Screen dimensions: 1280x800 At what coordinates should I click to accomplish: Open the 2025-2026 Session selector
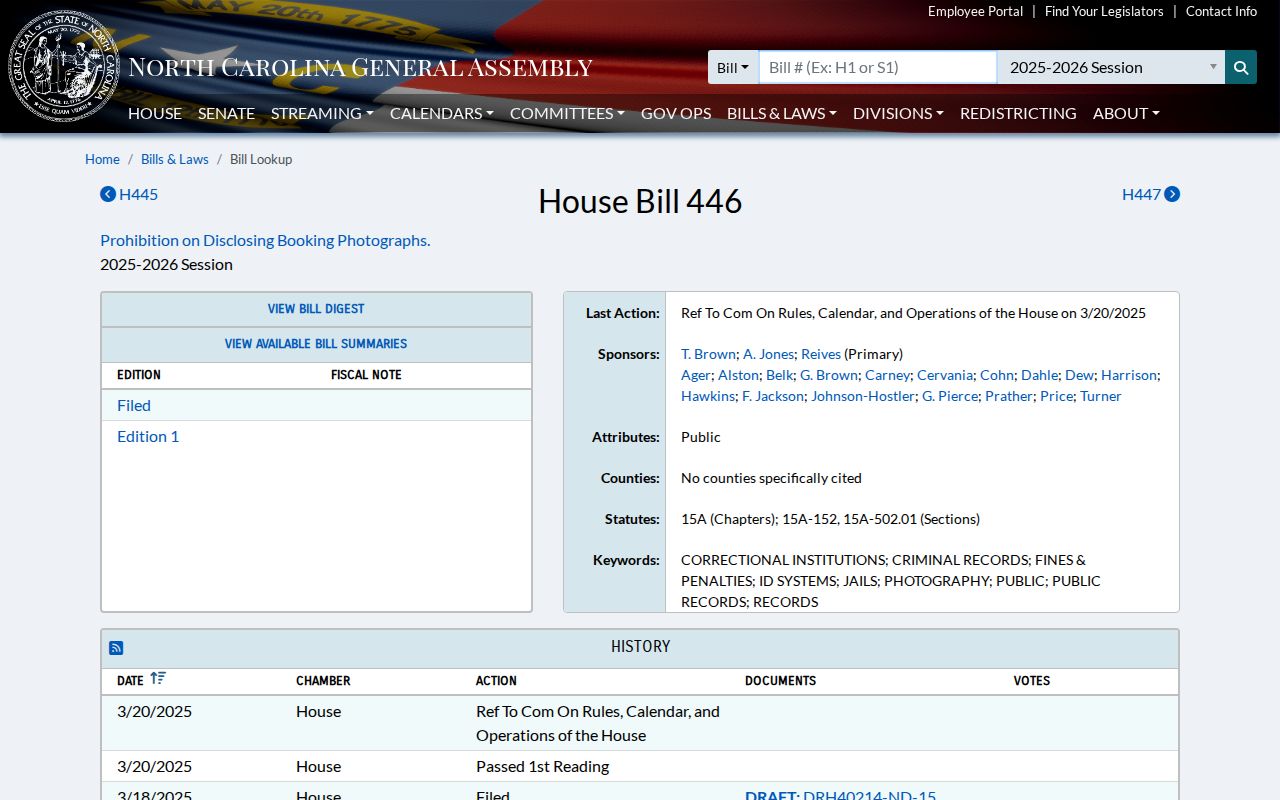(x=1111, y=67)
